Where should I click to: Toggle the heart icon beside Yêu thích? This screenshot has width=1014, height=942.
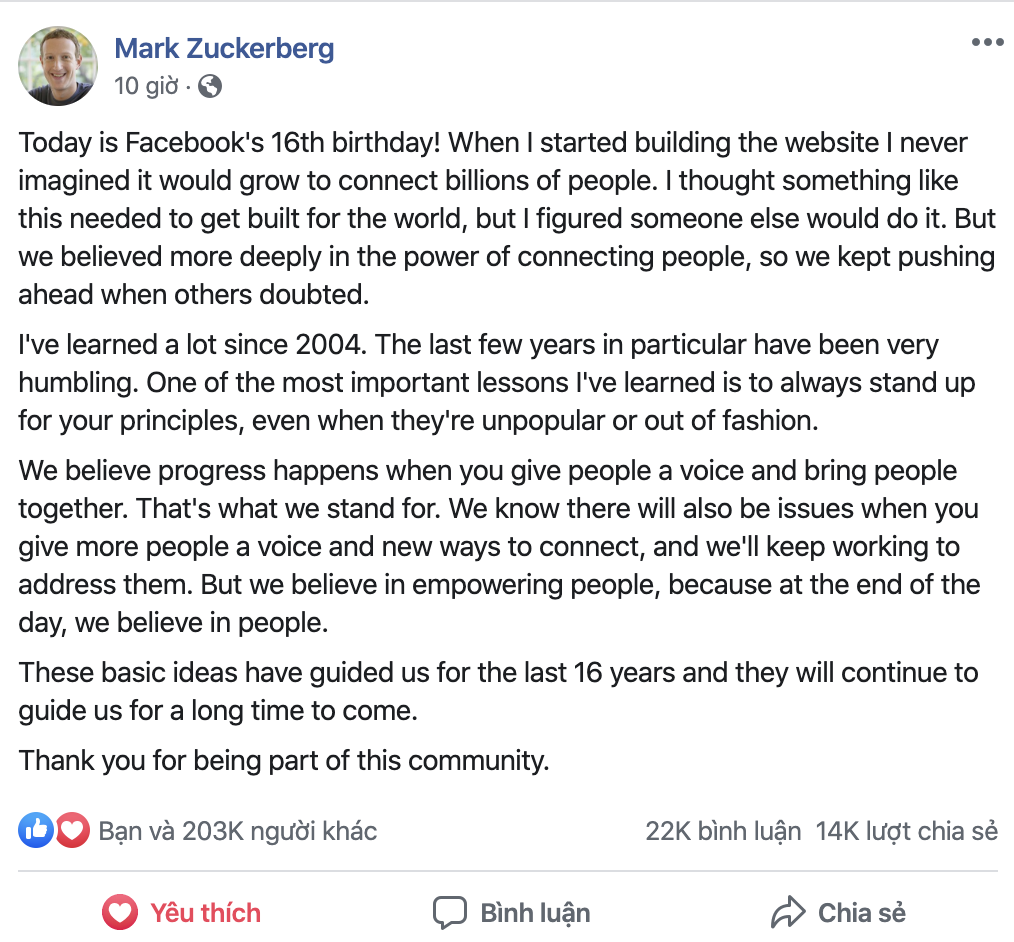[120, 912]
